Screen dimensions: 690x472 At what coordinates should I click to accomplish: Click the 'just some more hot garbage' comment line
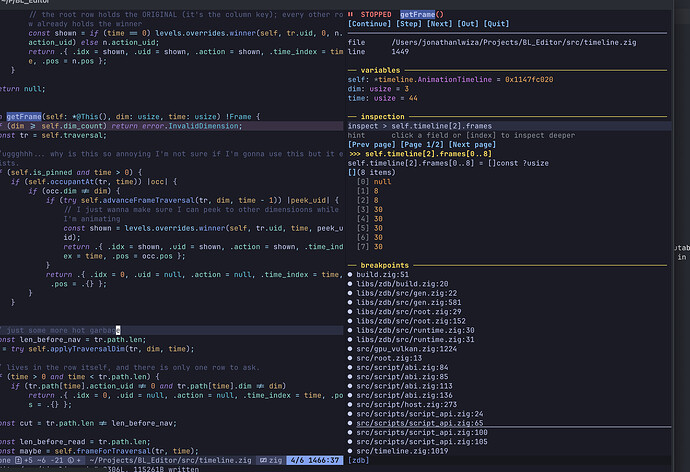172,330
